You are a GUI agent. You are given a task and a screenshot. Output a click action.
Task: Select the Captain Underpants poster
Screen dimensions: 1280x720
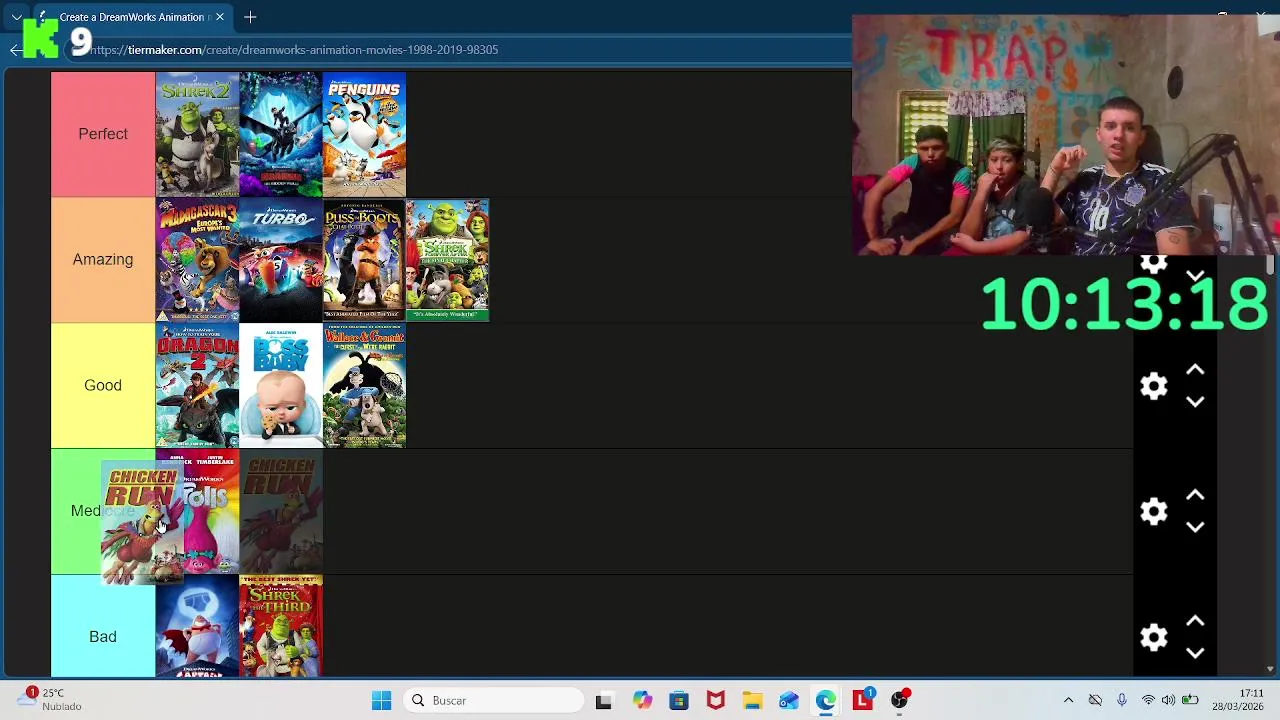coord(197,627)
